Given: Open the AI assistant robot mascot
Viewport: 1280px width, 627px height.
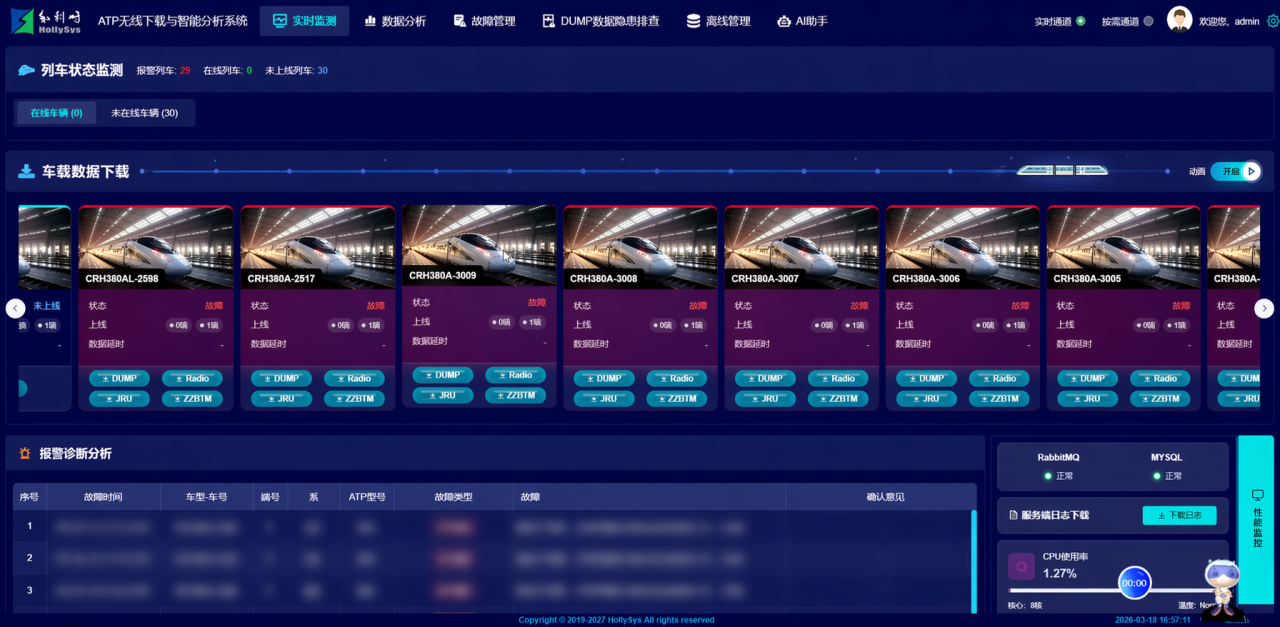Looking at the screenshot, I should click(x=1221, y=585).
